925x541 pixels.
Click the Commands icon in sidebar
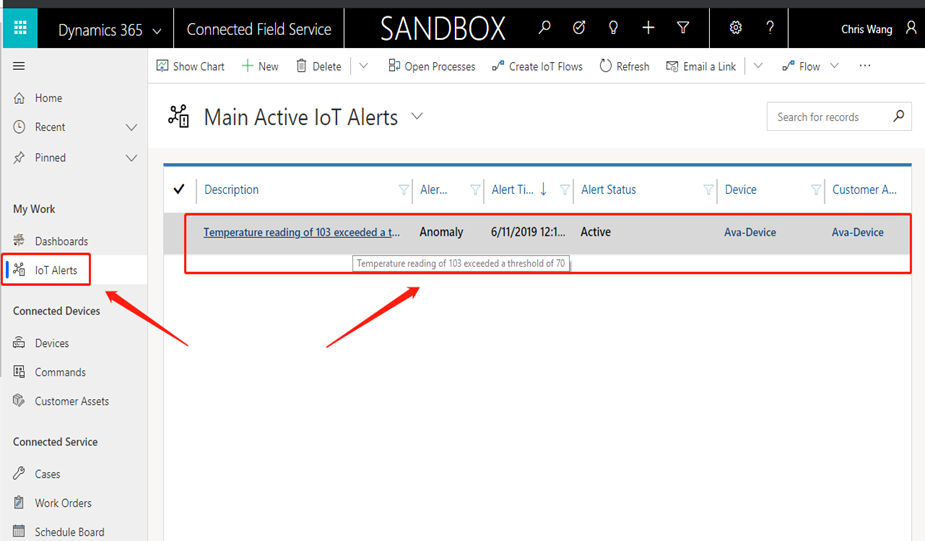coord(19,372)
